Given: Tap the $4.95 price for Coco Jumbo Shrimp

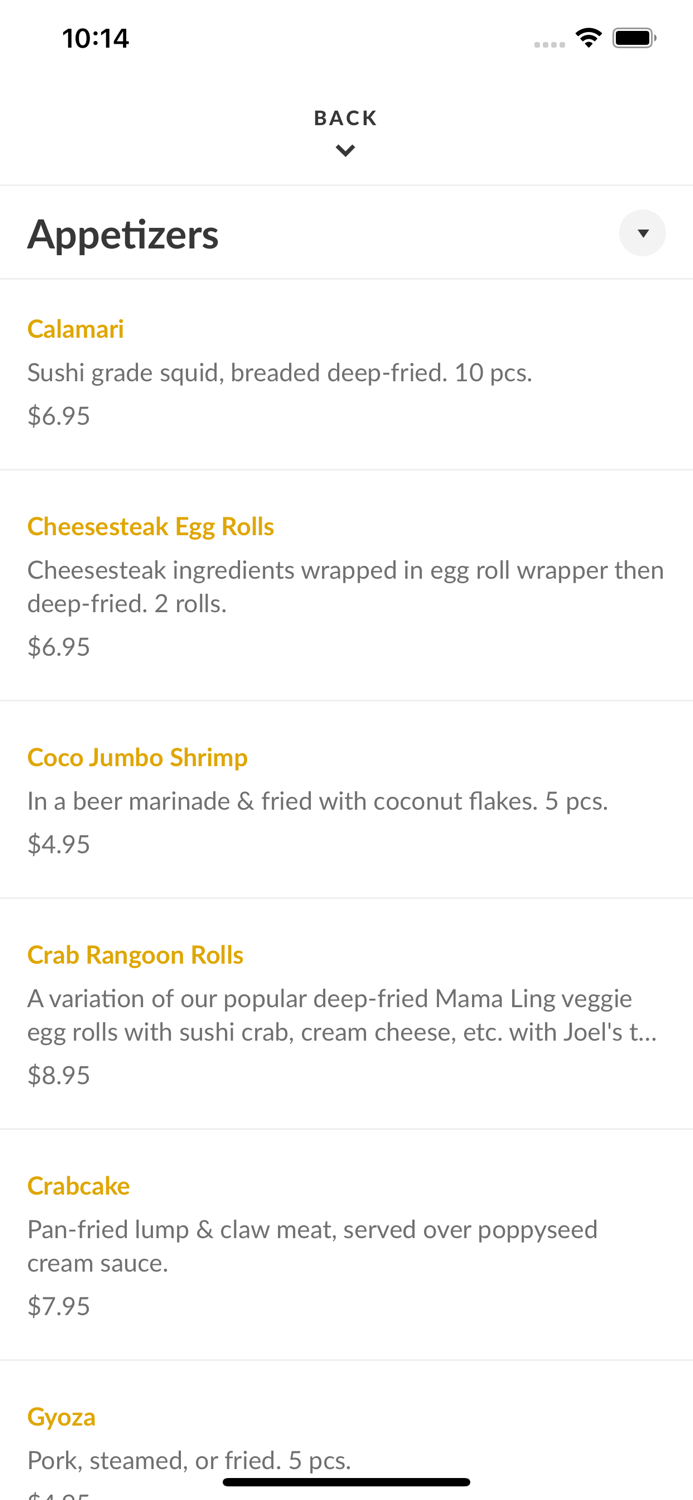Looking at the screenshot, I should [x=58, y=843].
